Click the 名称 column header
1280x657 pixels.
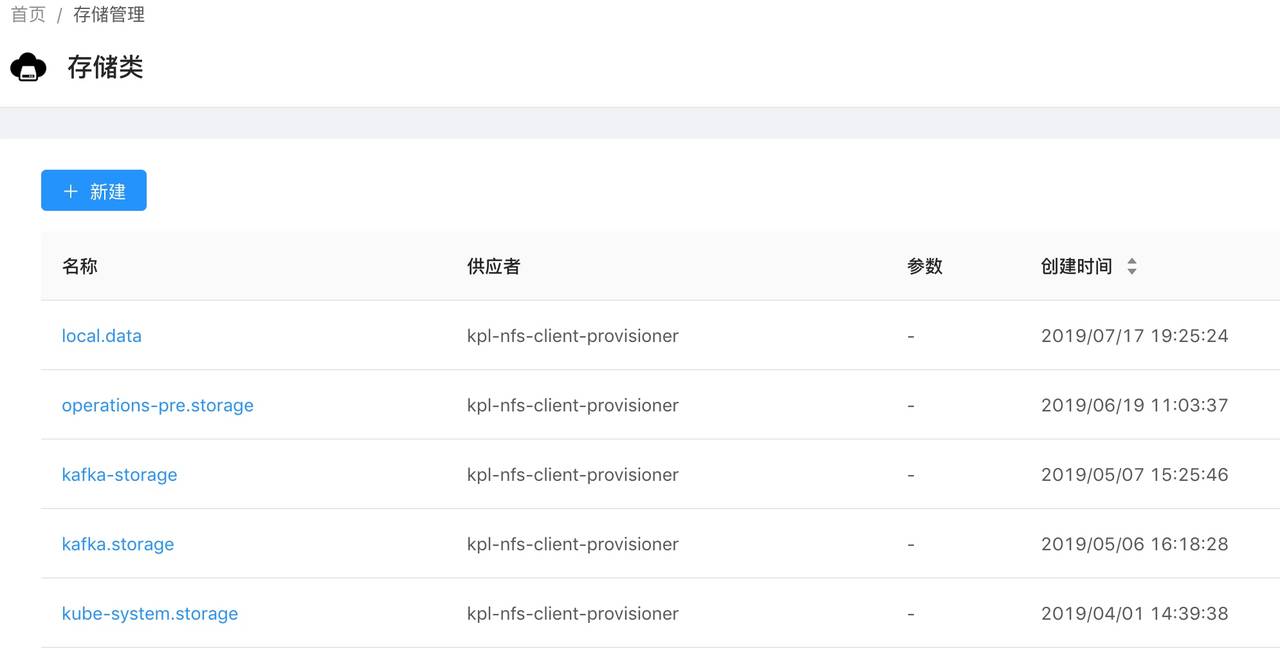coord(80,267)
